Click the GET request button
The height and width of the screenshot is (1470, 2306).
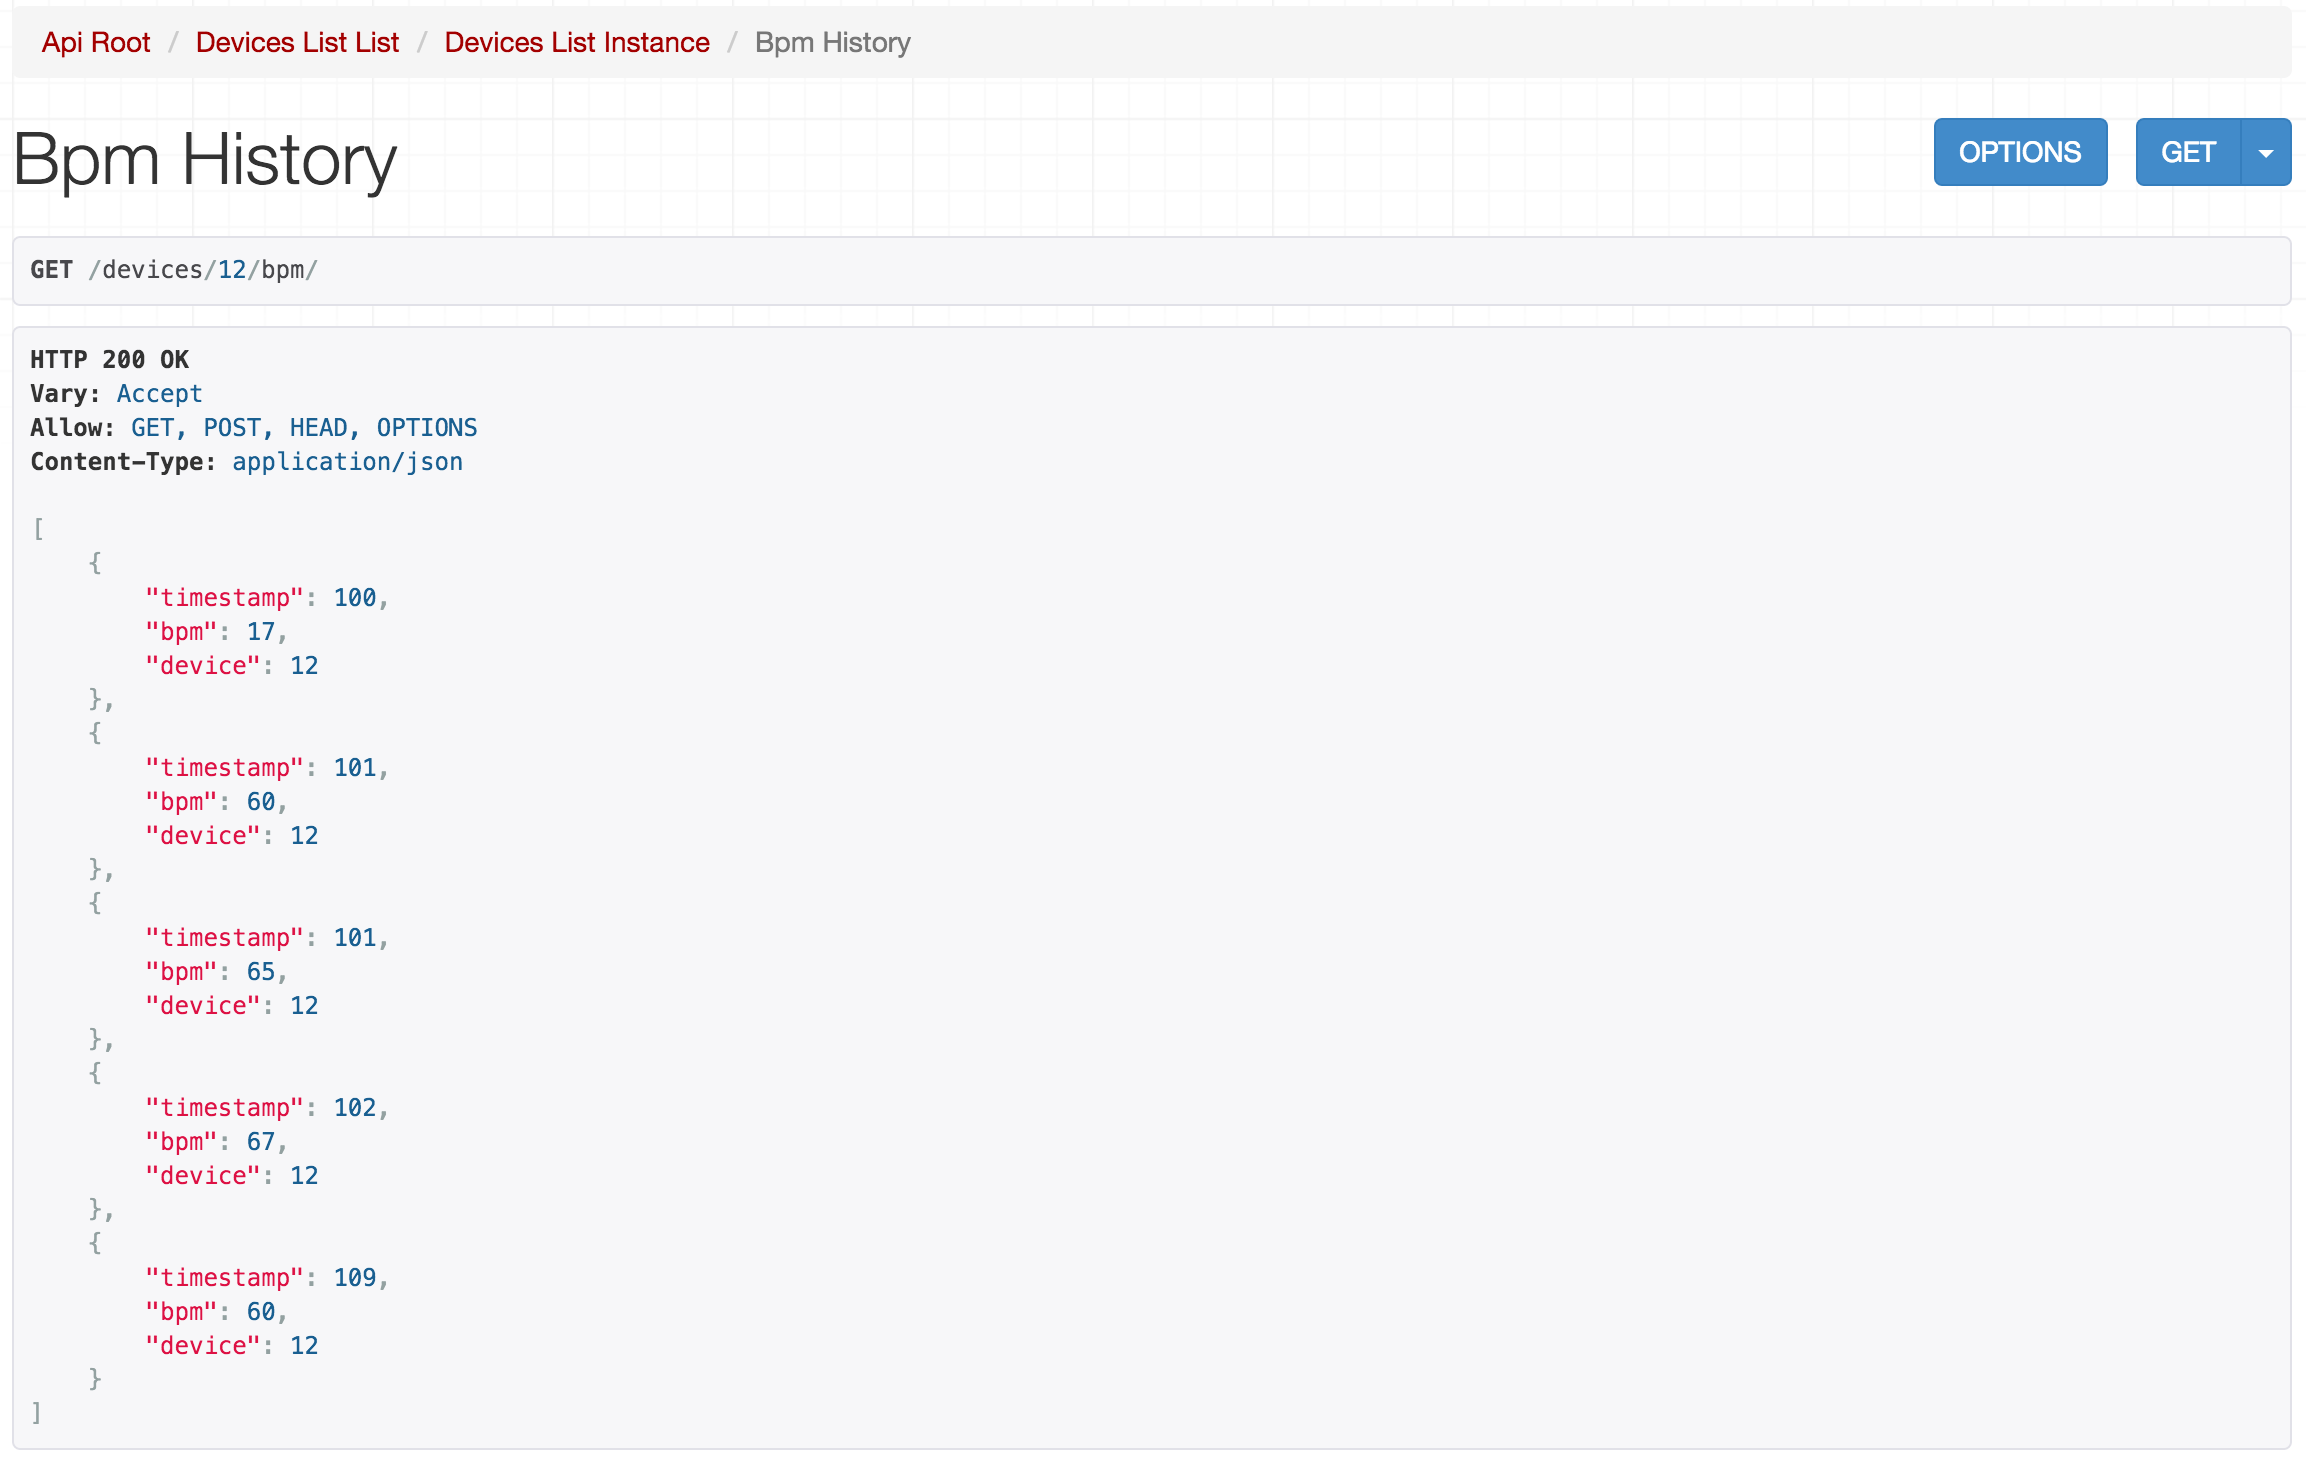2188,152
